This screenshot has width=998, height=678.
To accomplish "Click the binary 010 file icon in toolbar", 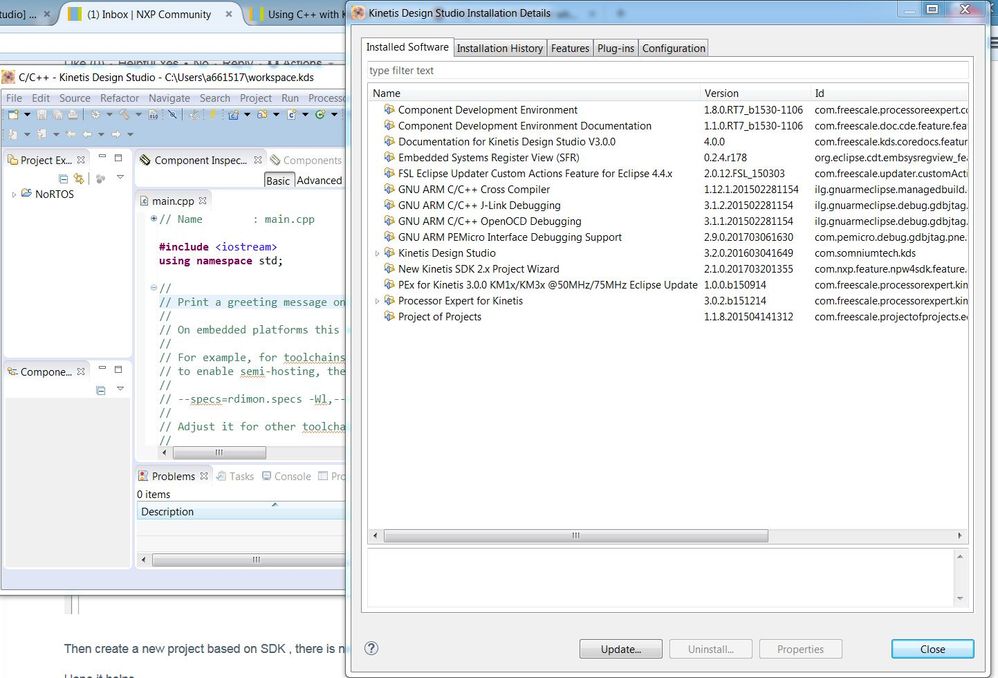I will (x=153, y=115).
